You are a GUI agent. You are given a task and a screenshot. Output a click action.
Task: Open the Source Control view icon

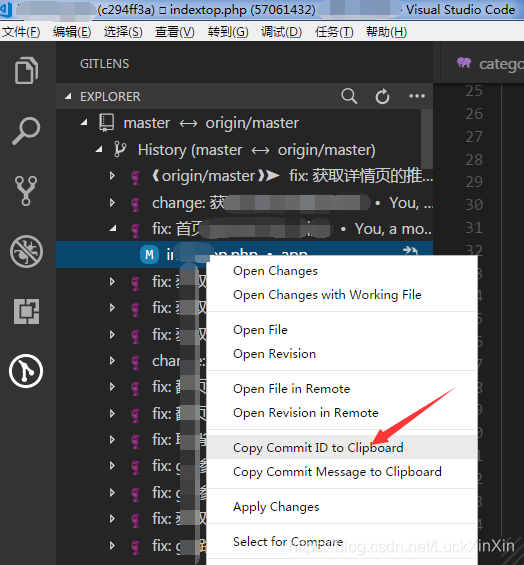(26, 191)
